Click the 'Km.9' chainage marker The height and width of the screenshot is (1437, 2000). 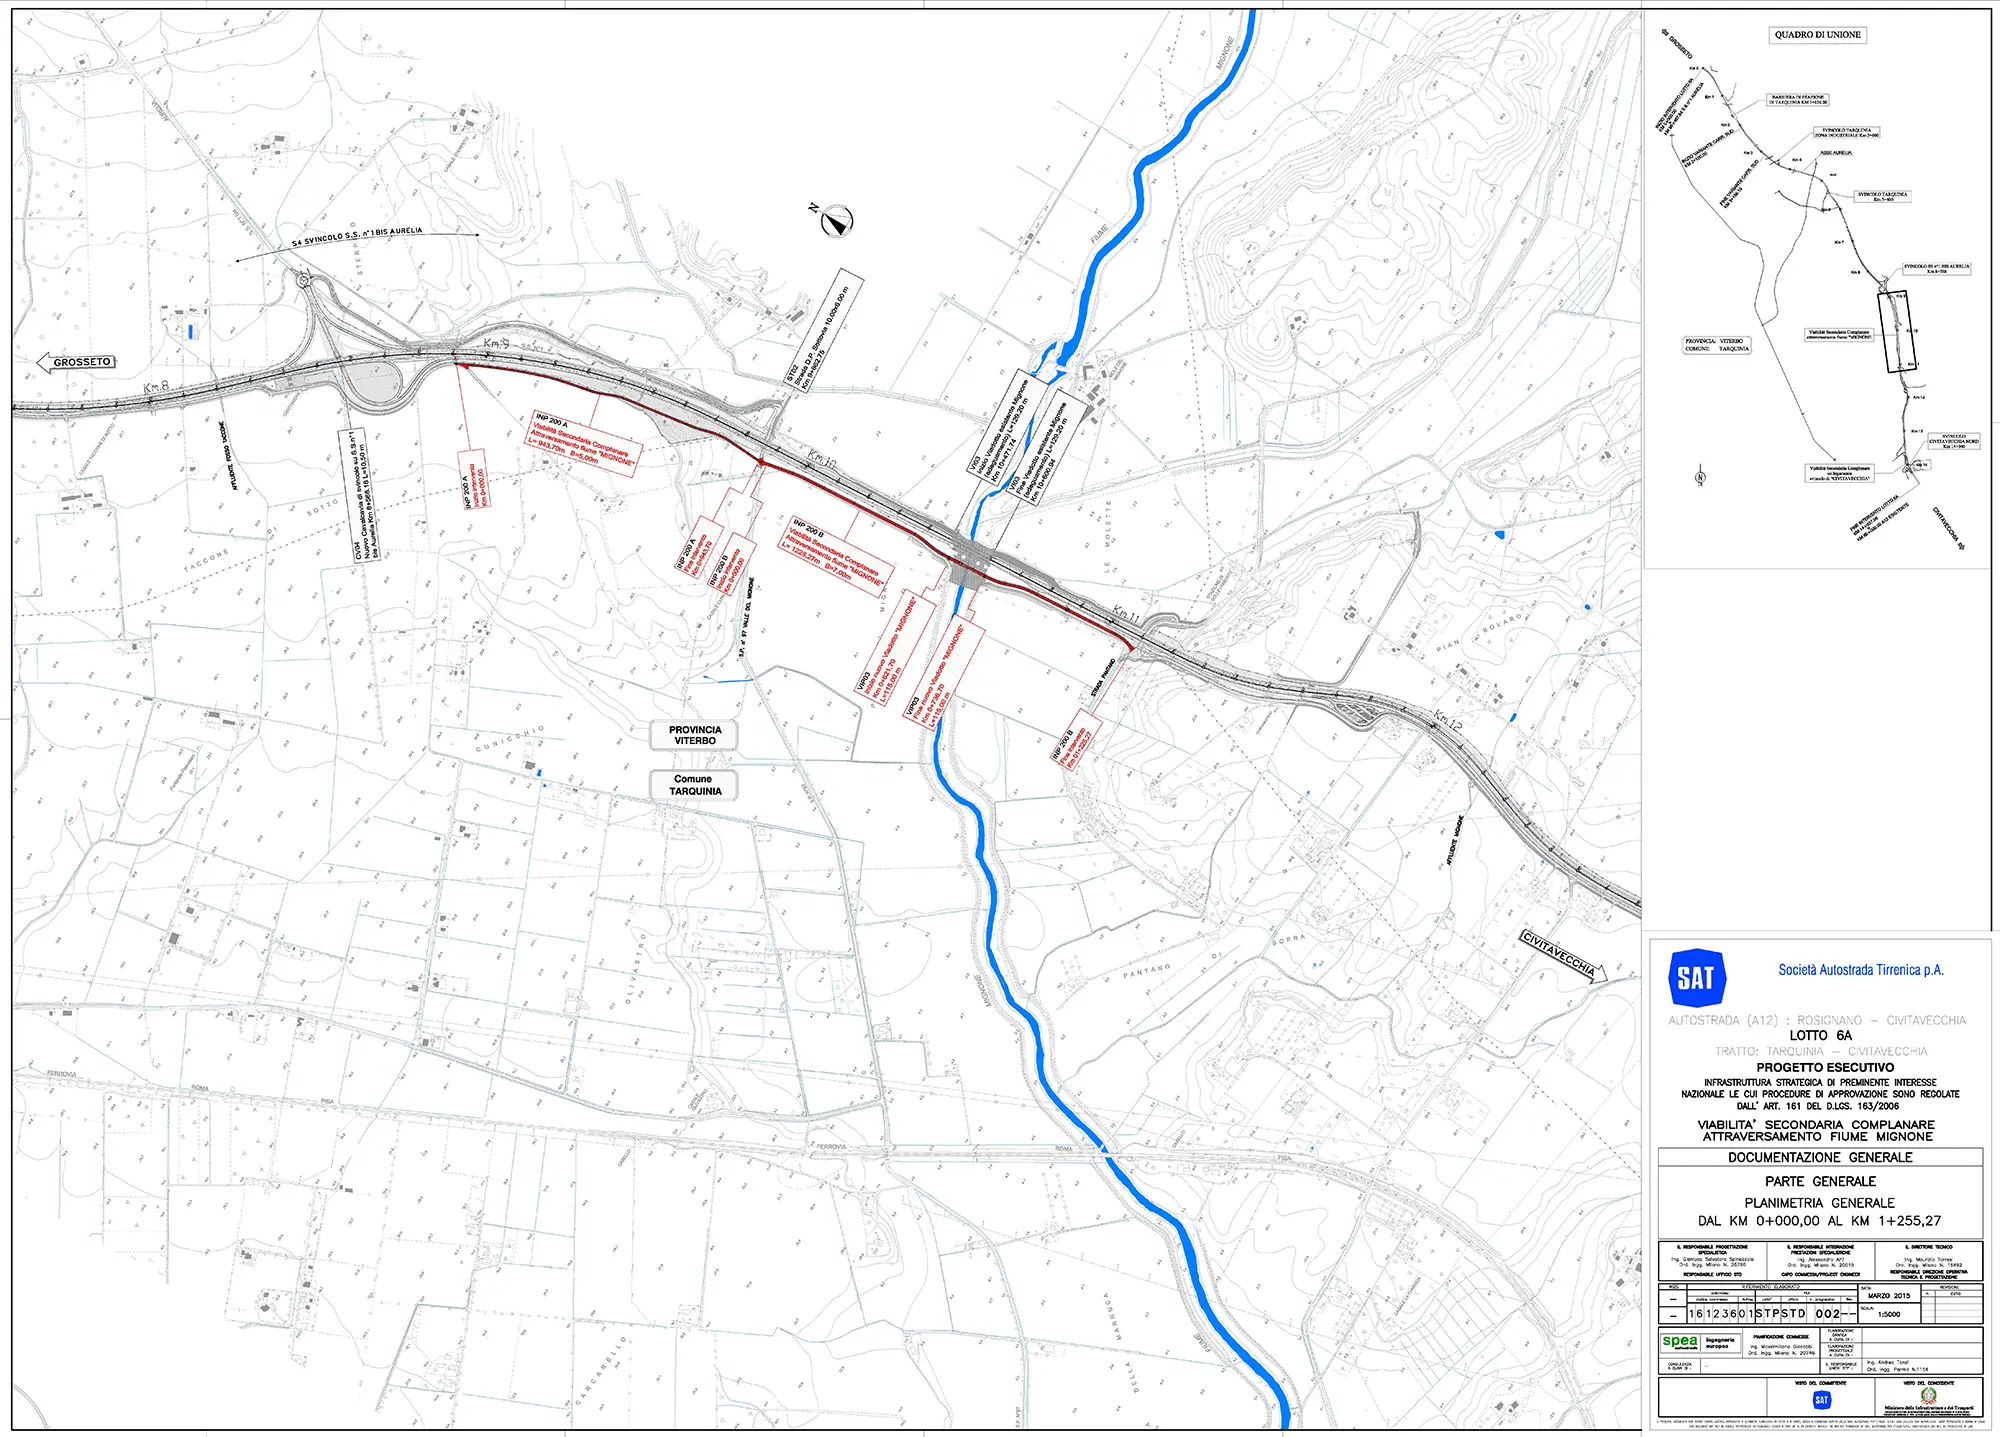[x=496, y=344]
